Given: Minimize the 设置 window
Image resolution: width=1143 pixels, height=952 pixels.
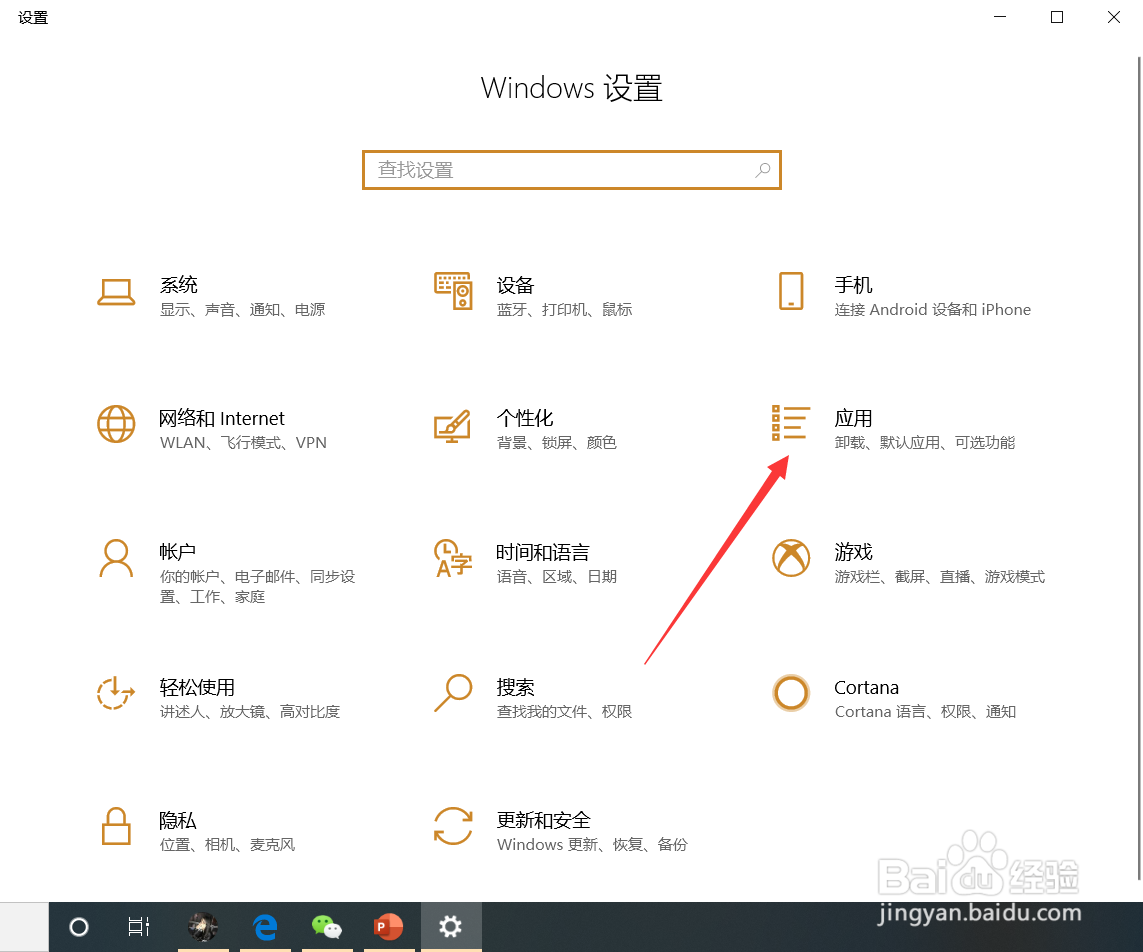Looking at the screenshot, I should coord(1000,17).
